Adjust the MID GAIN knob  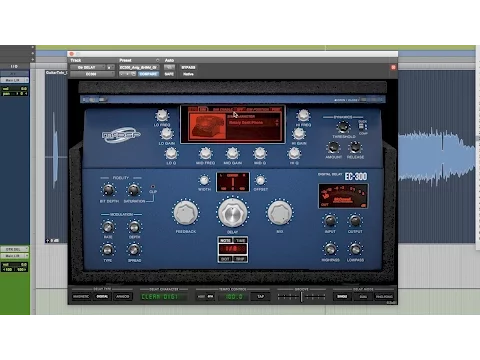pyautogui.click(x=232, y=153)
